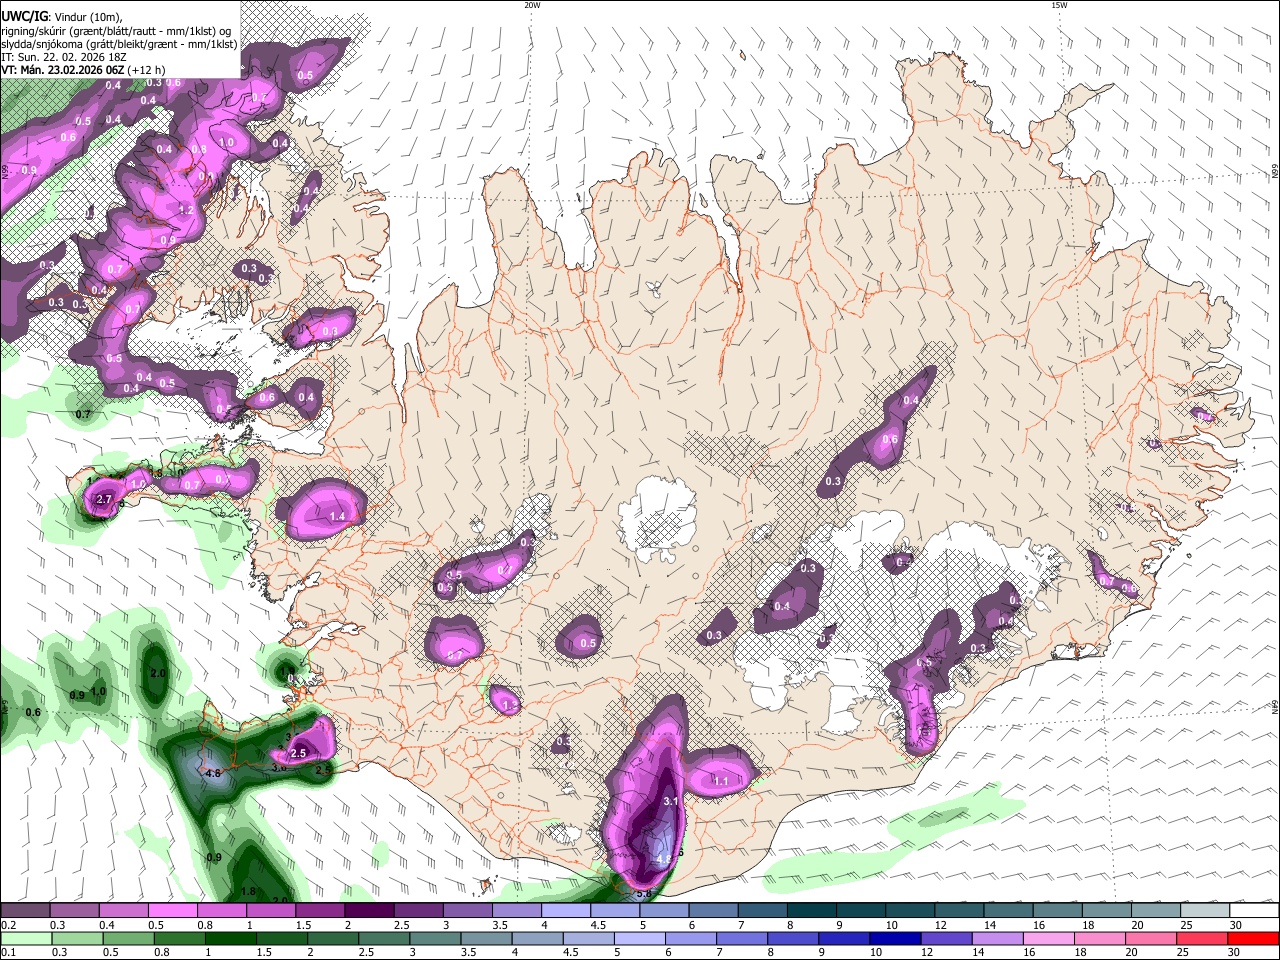Click the 3.1 precipitation value on map
The height and width of the screenshot is (960, 1280).
671,801
